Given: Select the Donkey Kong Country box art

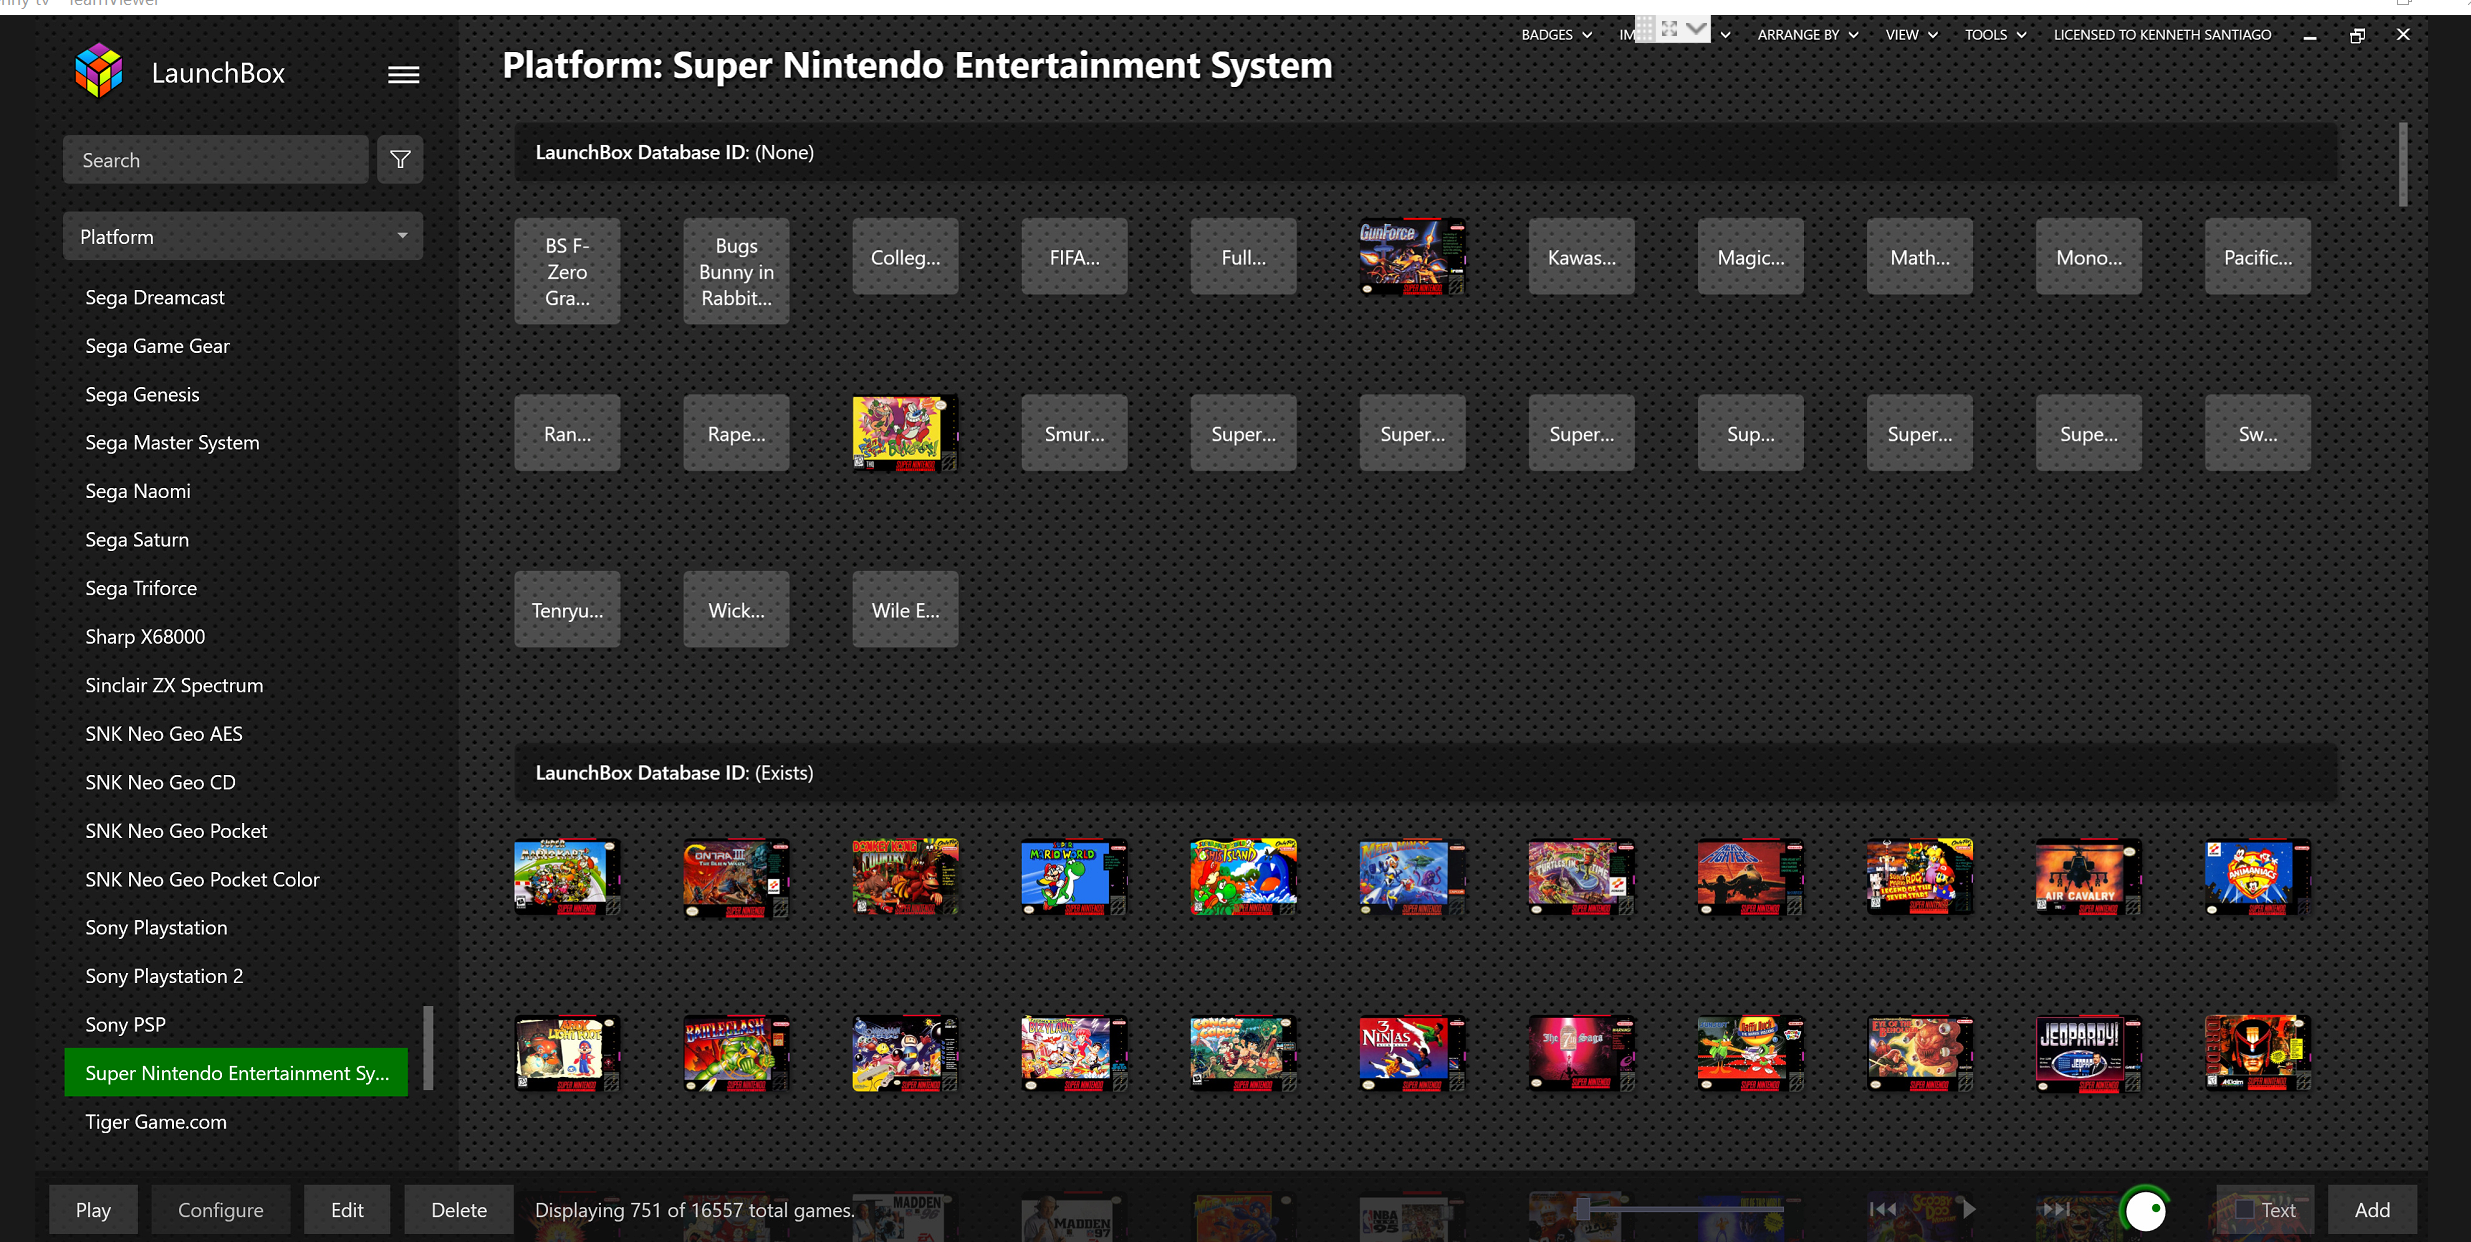Looking at the screenshot, I should tap(905, 877).
